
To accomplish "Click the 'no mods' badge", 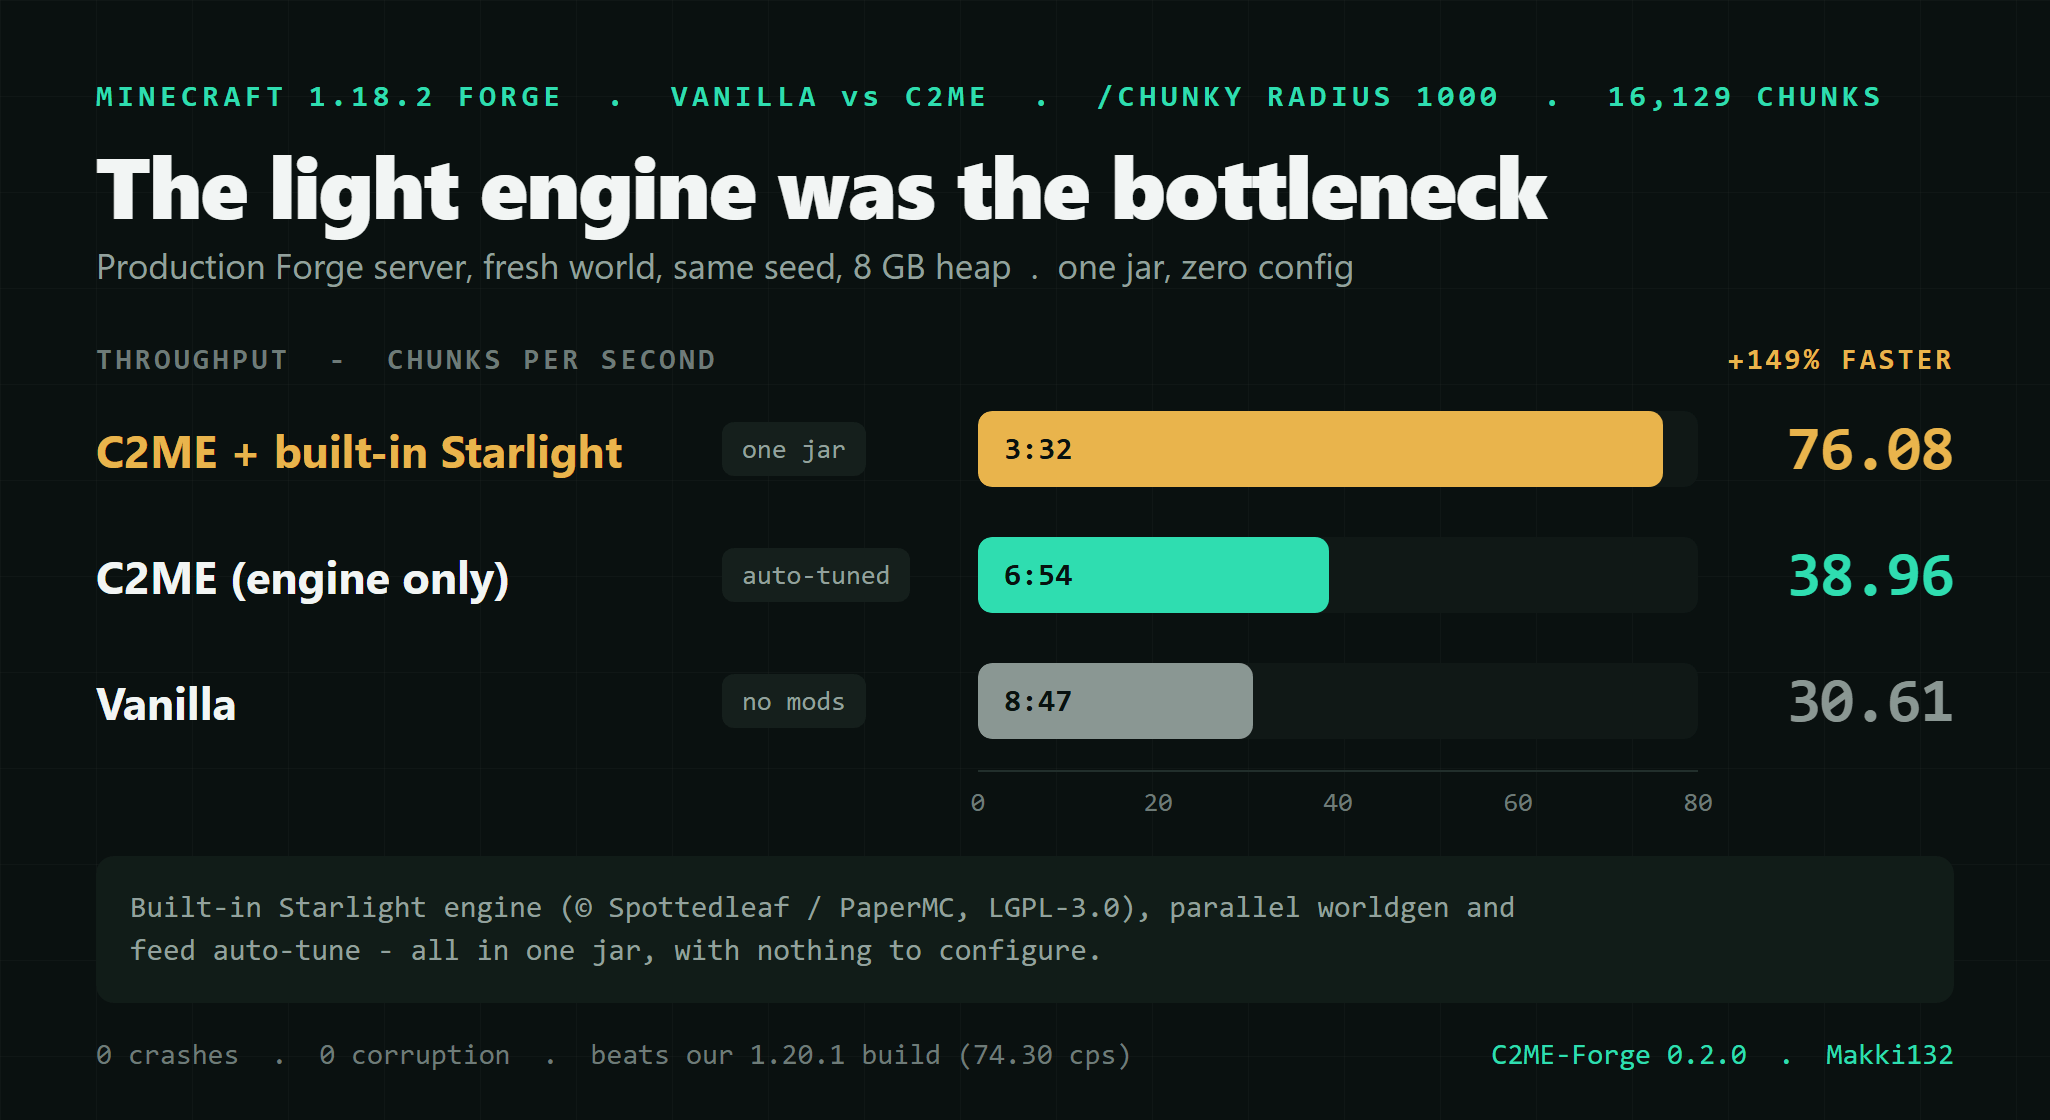I will [793, 701].
